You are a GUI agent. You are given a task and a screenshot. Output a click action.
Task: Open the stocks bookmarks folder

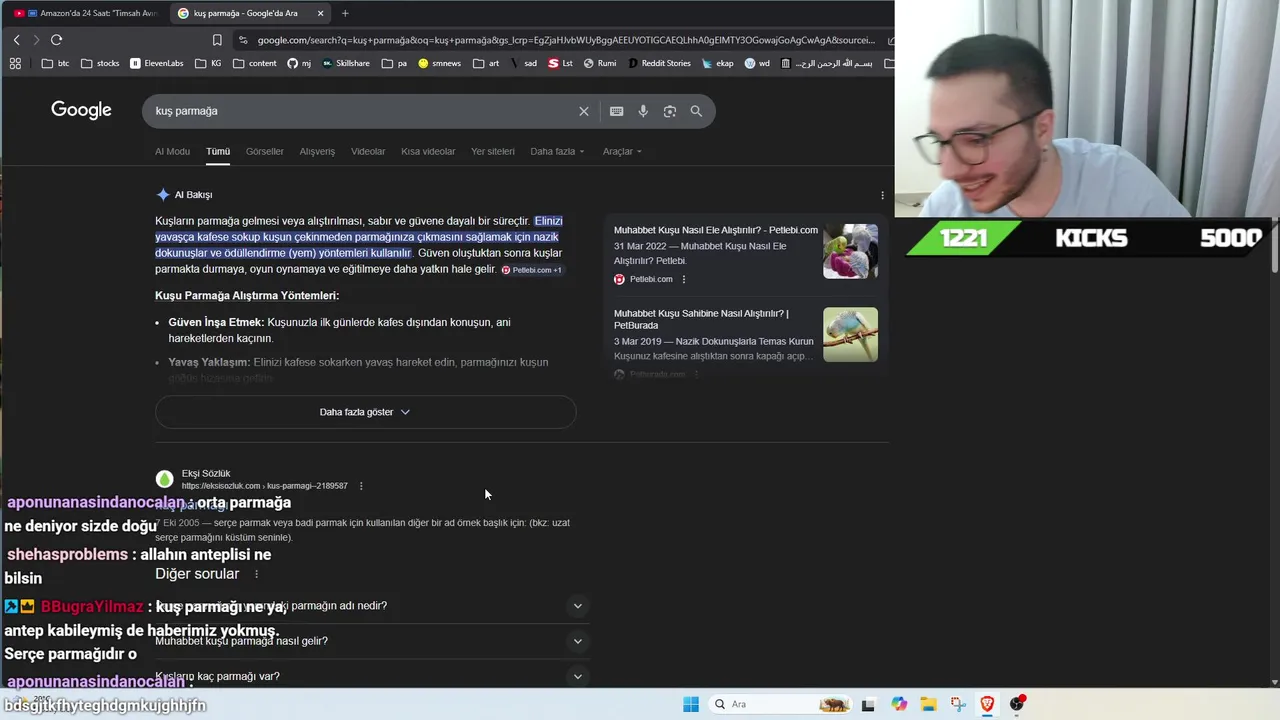pyautogui.click(x=100, y=63)
